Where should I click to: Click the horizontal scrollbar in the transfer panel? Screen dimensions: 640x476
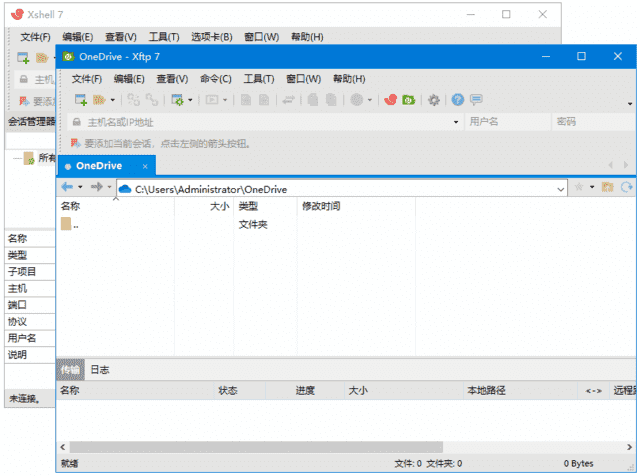tap(300, 446)
